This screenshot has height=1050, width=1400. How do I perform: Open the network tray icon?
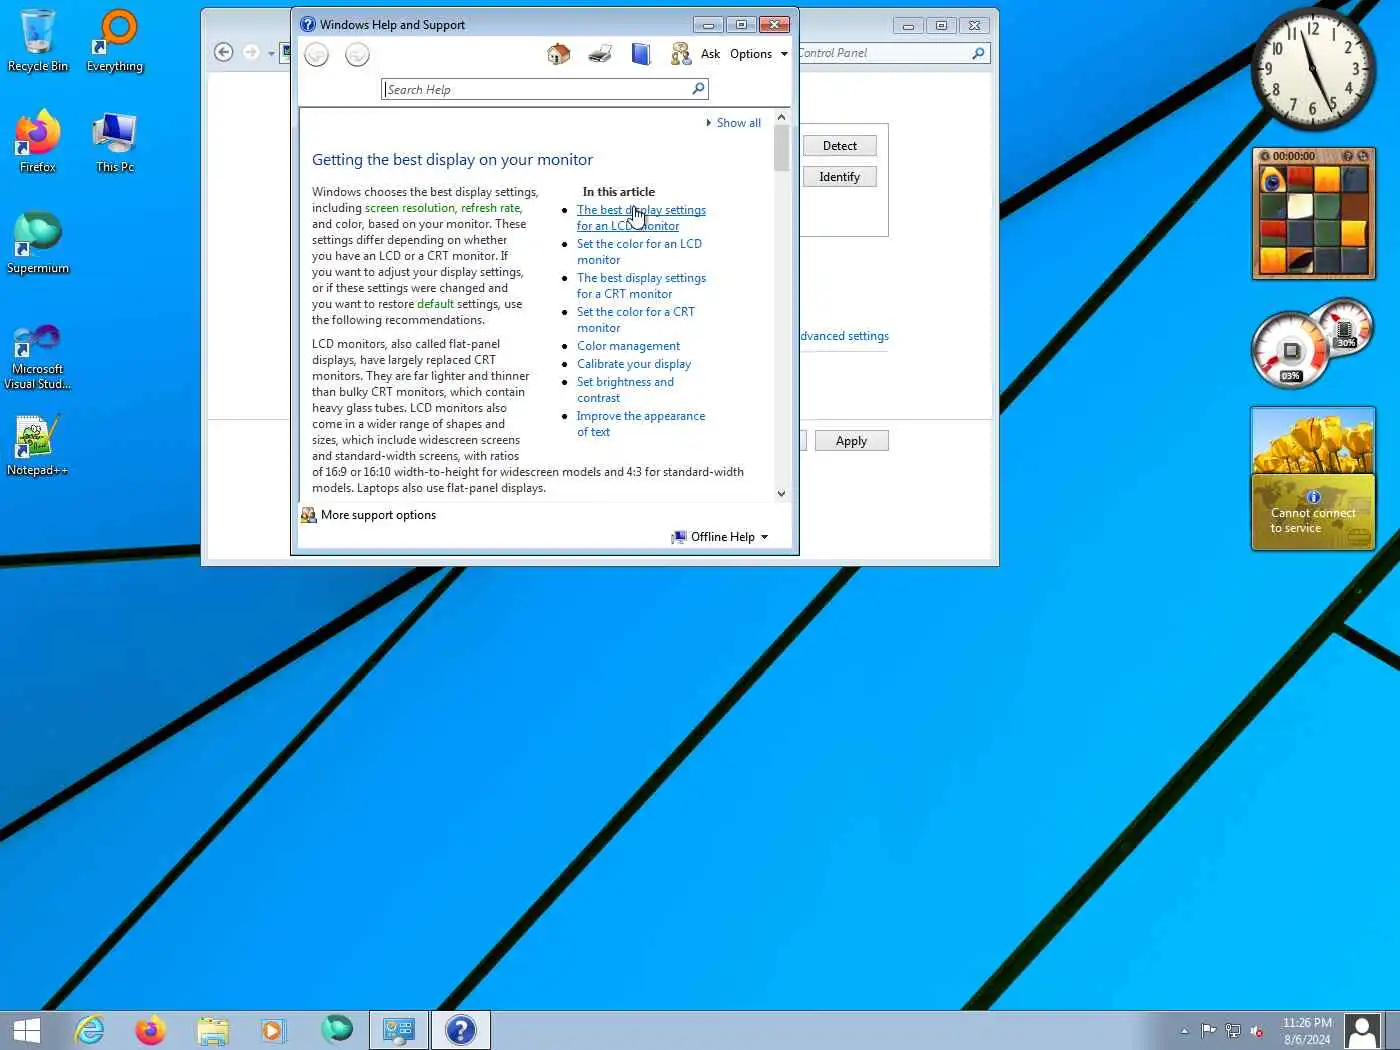tap(1233, 1030)
